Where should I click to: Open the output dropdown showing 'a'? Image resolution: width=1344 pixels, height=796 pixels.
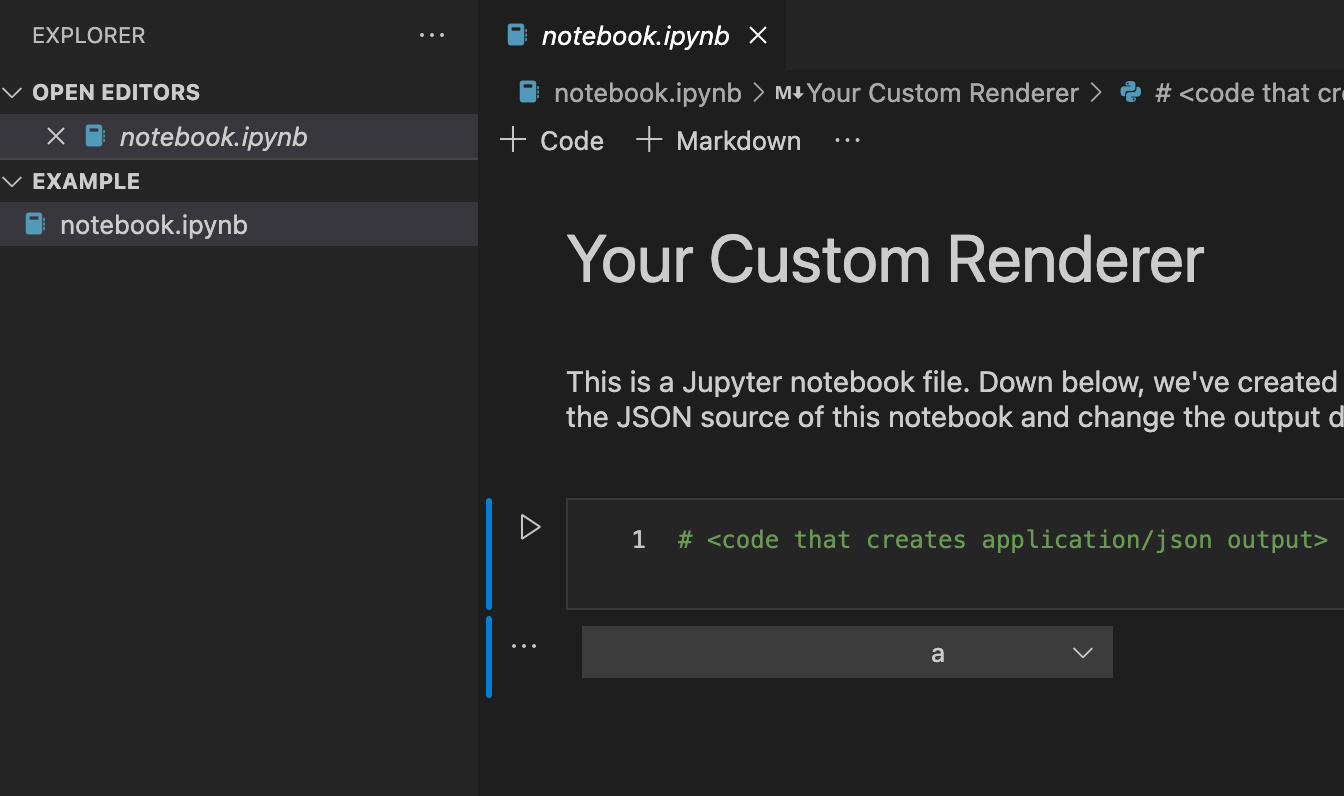pyautogui.click(x=847, y=652)
